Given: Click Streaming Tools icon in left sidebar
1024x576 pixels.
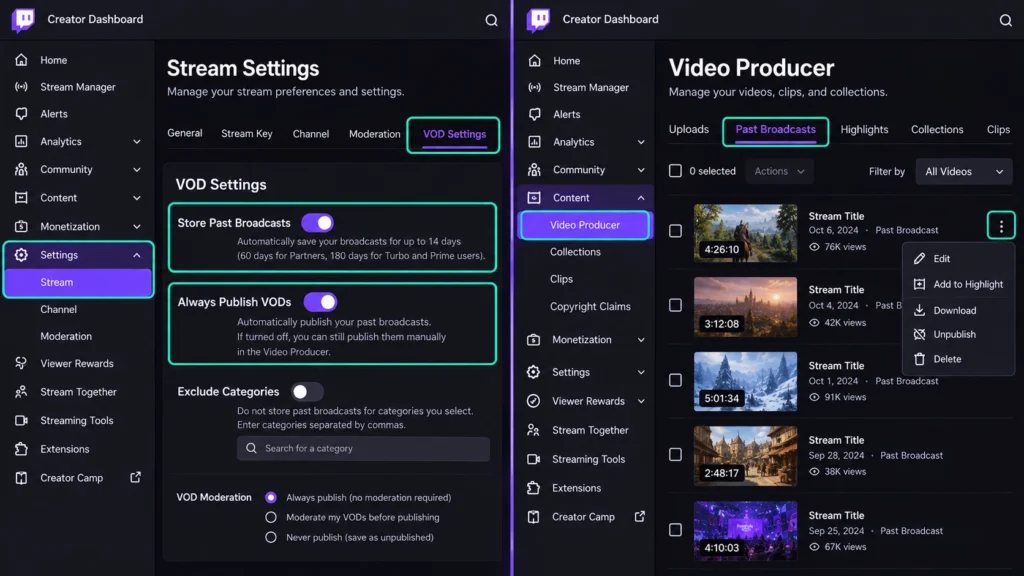Looking at the screenshot, I should coord(22,421).
